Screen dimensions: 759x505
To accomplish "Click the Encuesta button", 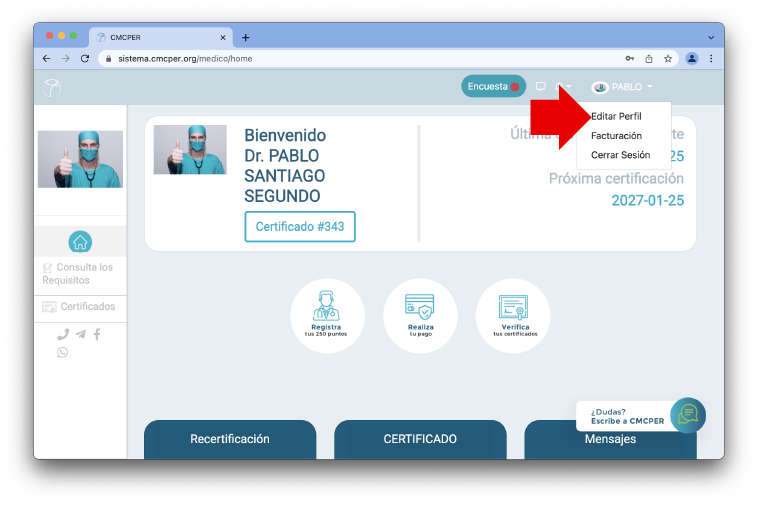I will (x=493, y=87).
